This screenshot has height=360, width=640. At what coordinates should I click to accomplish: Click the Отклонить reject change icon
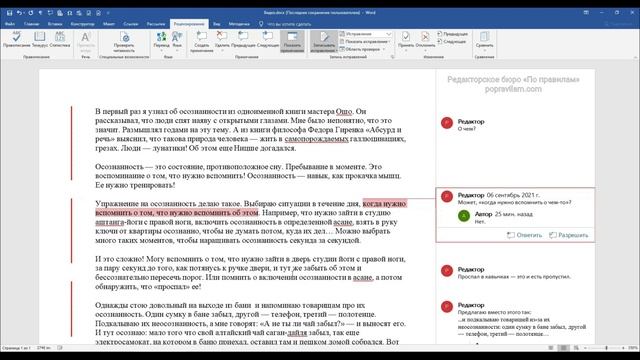point(425,37)
